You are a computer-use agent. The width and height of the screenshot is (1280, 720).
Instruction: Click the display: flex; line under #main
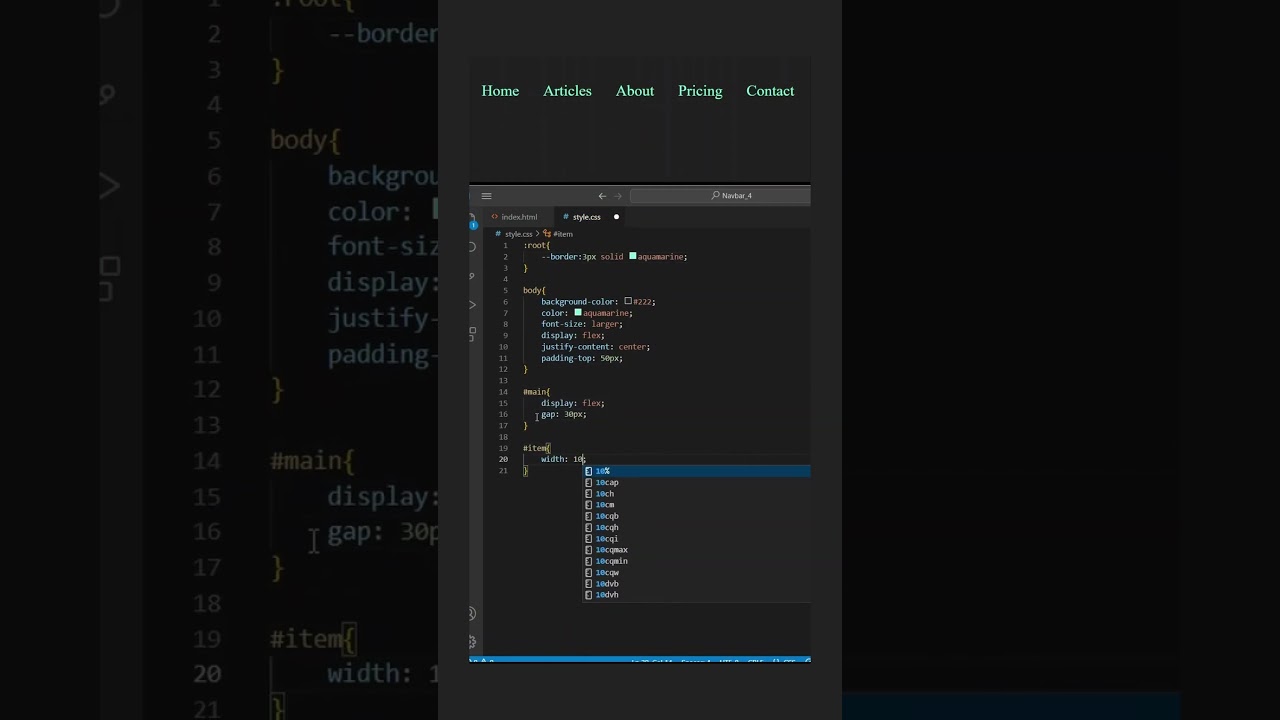click(573, 403)
